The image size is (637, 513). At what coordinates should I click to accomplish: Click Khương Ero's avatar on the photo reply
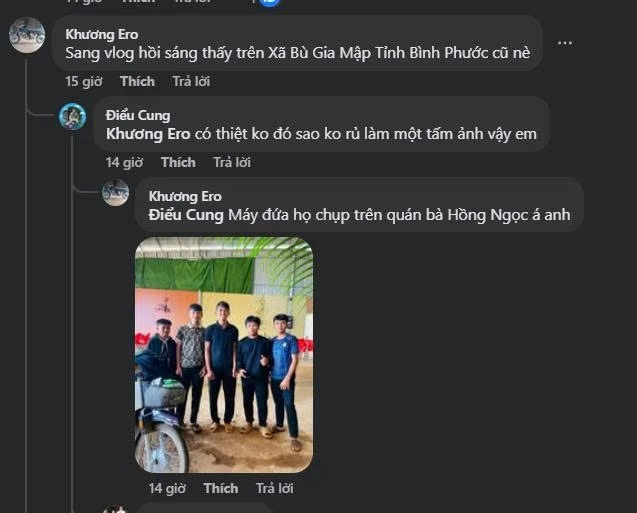[115, 193]
